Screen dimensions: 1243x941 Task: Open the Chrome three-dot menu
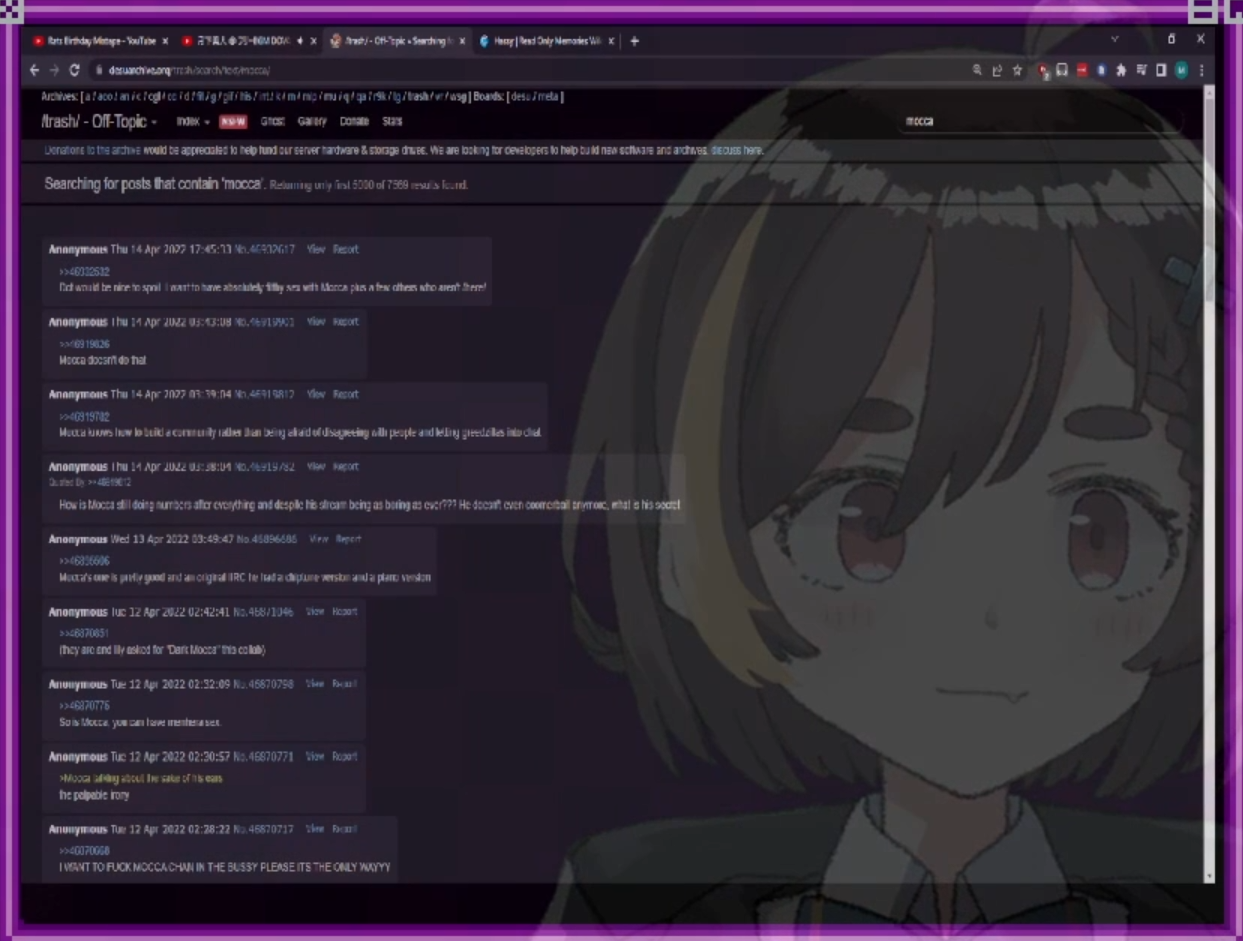(x=1201, y=70)
